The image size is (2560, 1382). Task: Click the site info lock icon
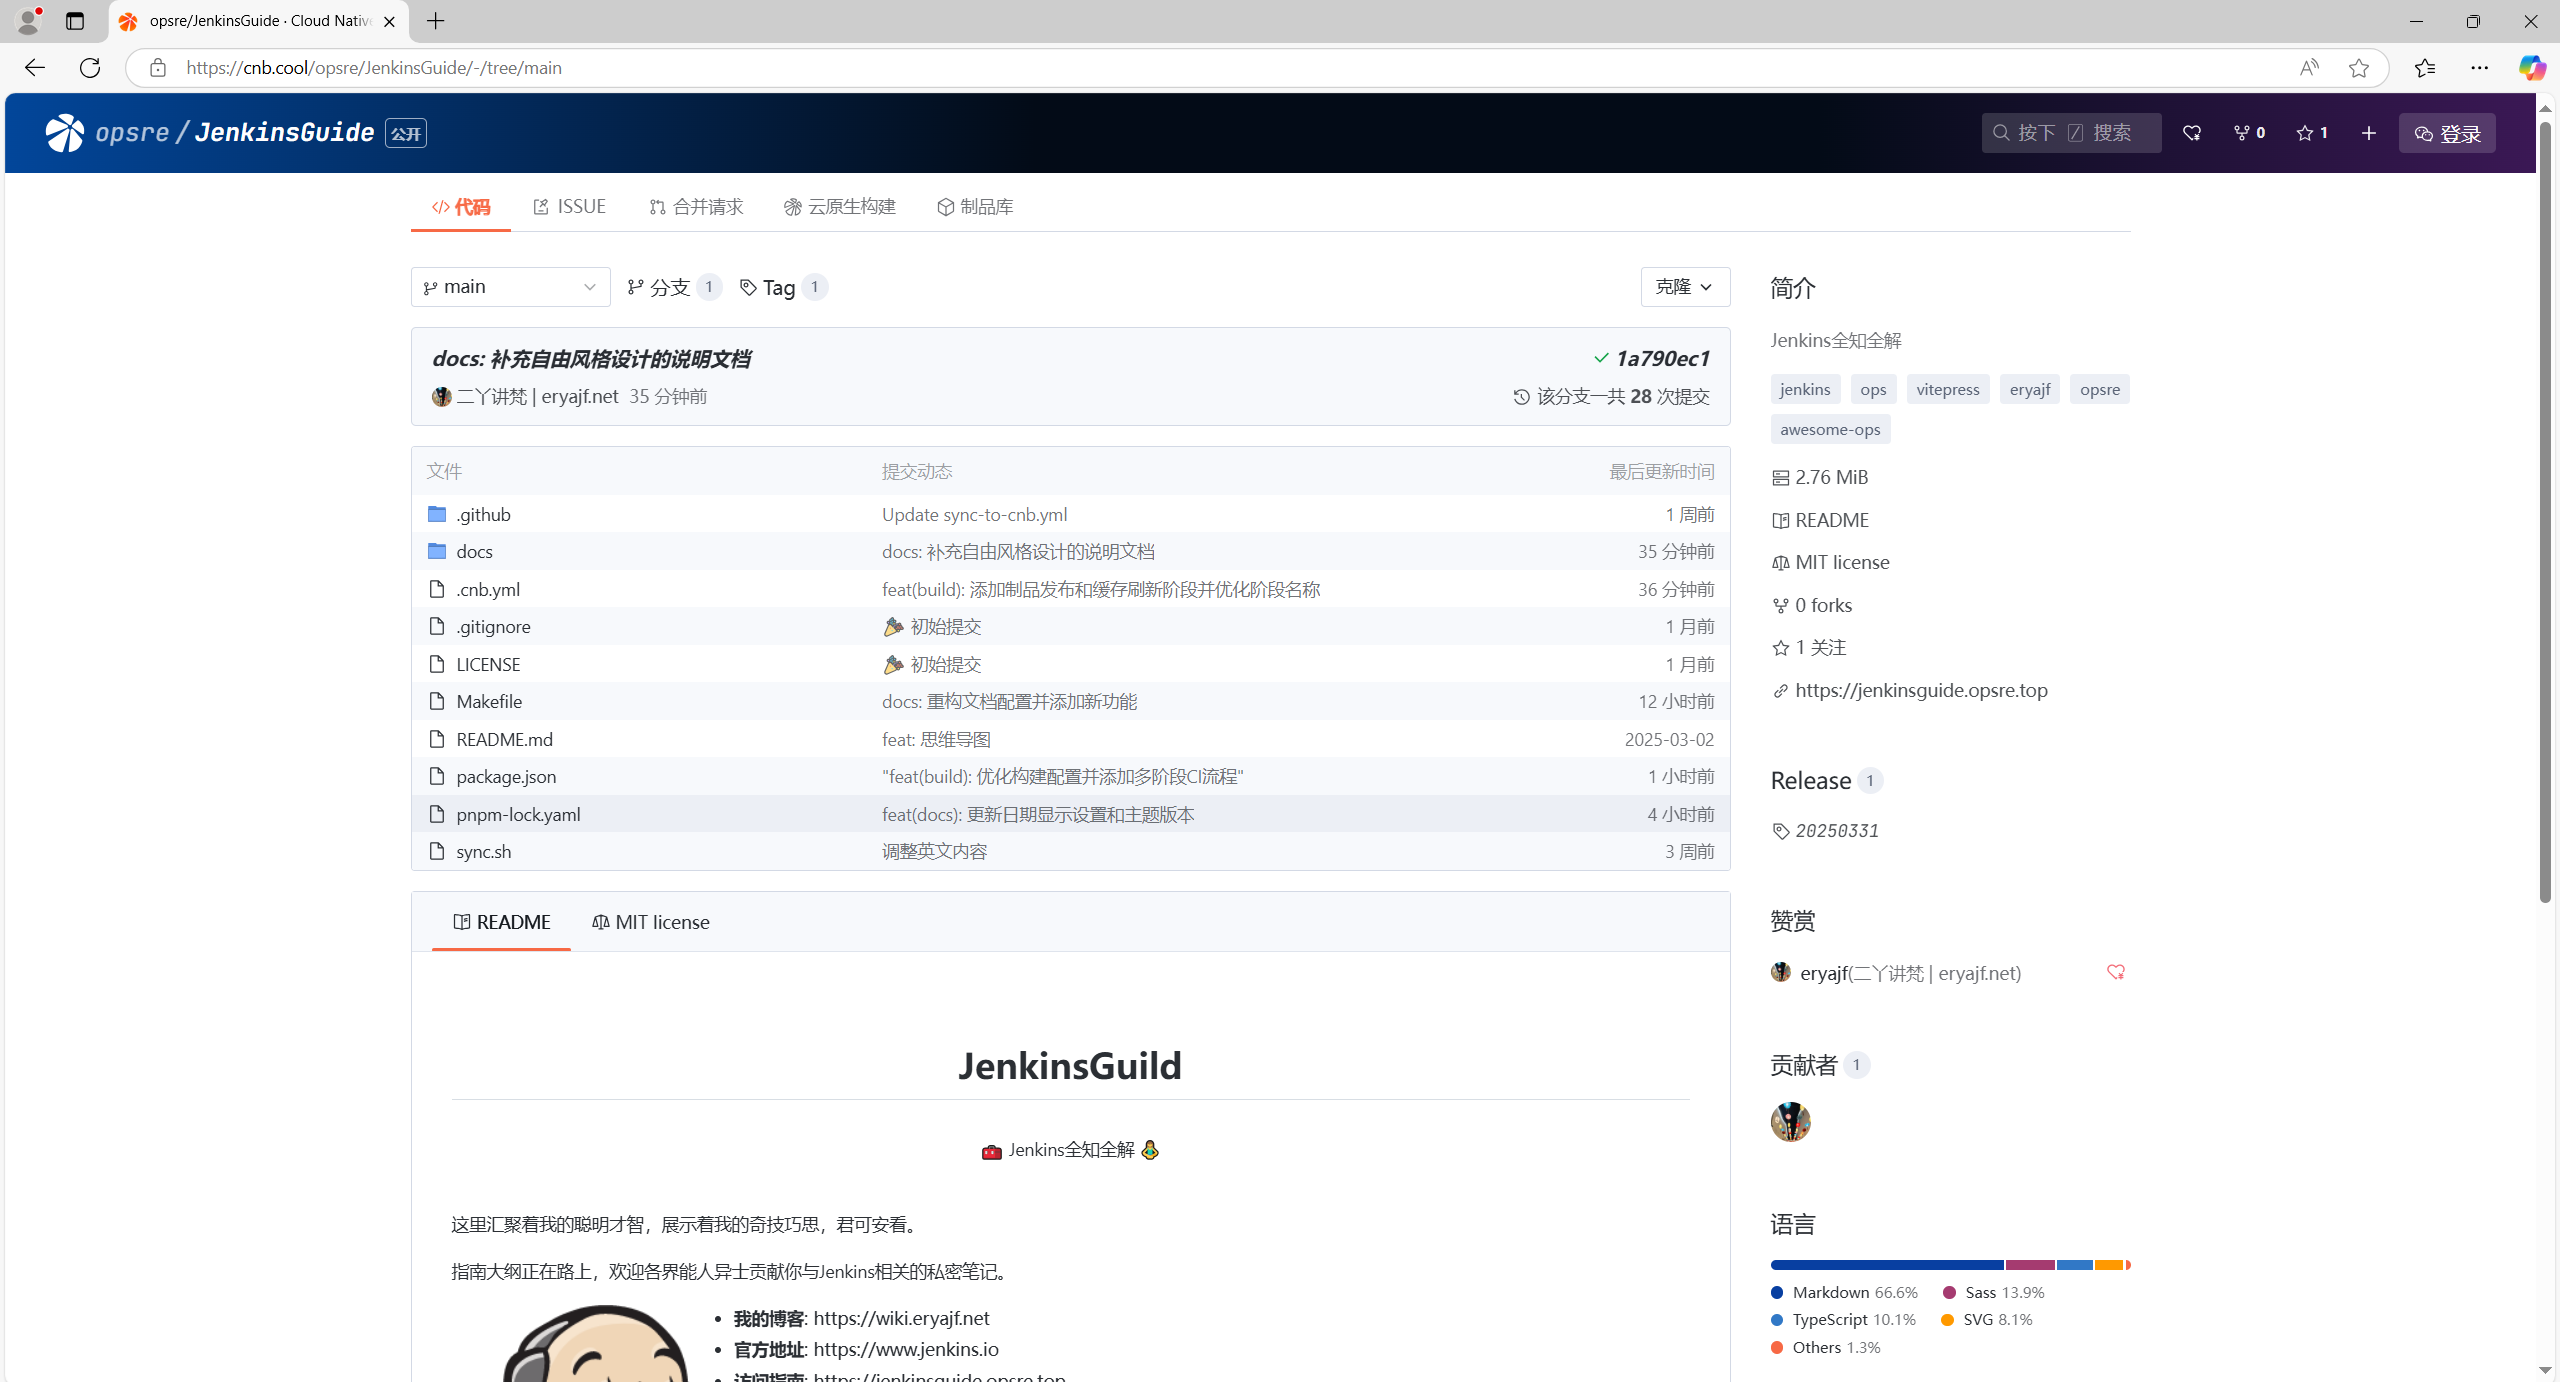[157, 67]
